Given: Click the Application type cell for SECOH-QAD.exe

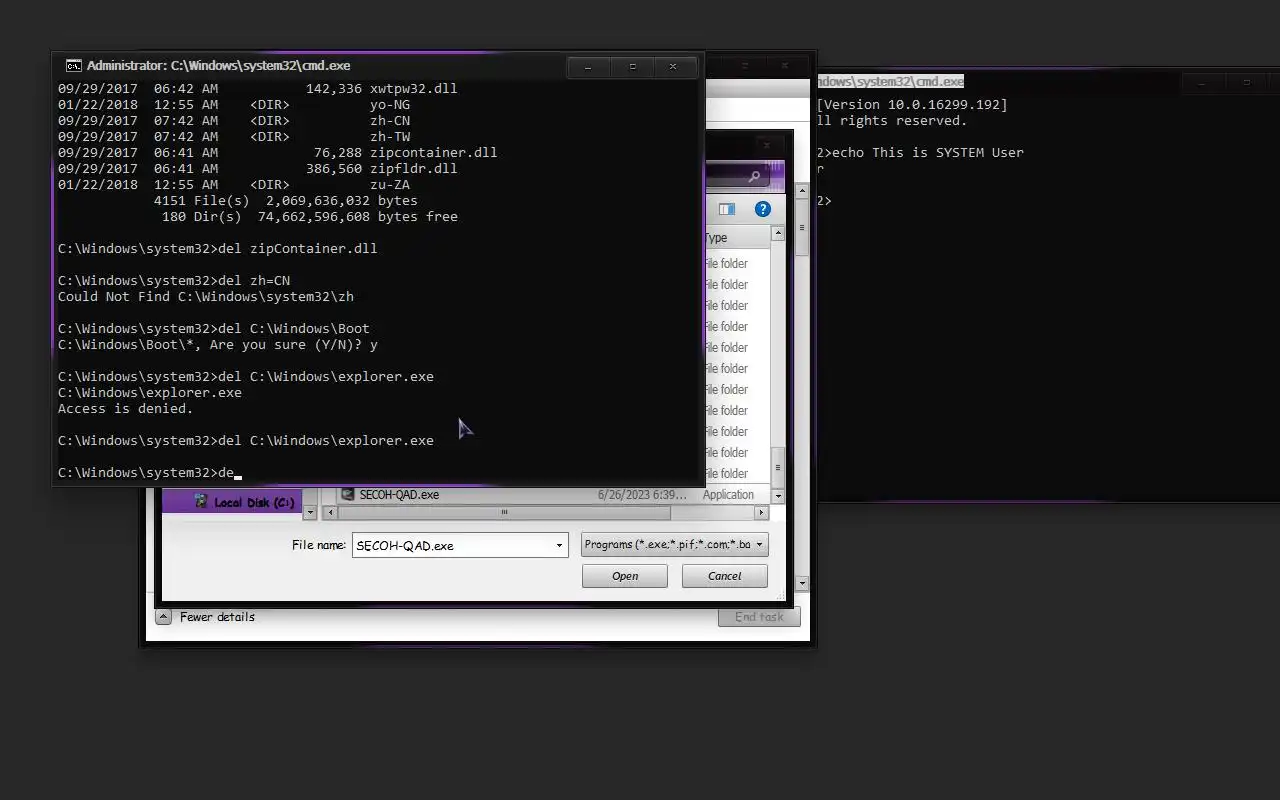Looking at the screenshot, I should tap(728, 494).
